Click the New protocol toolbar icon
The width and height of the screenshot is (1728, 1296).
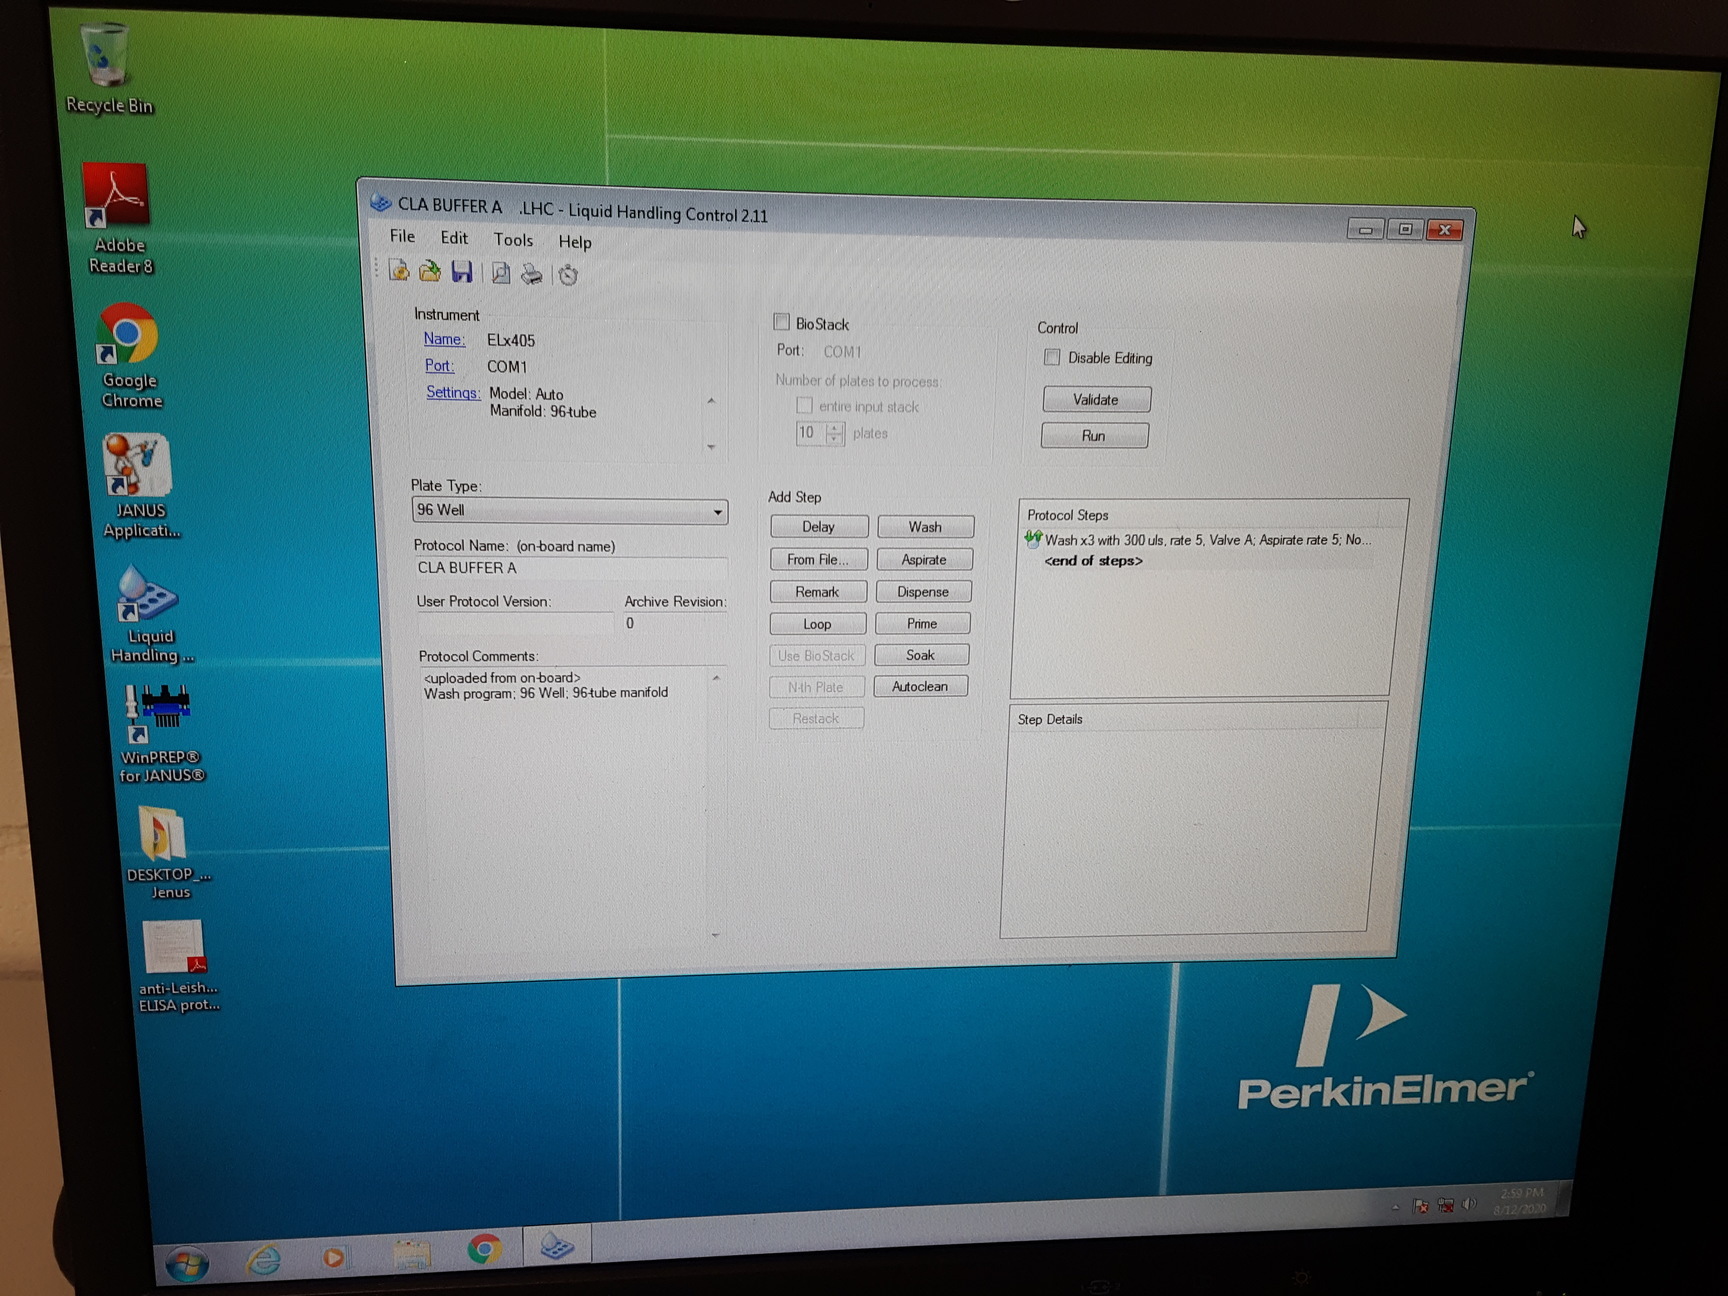click(399, 270)
